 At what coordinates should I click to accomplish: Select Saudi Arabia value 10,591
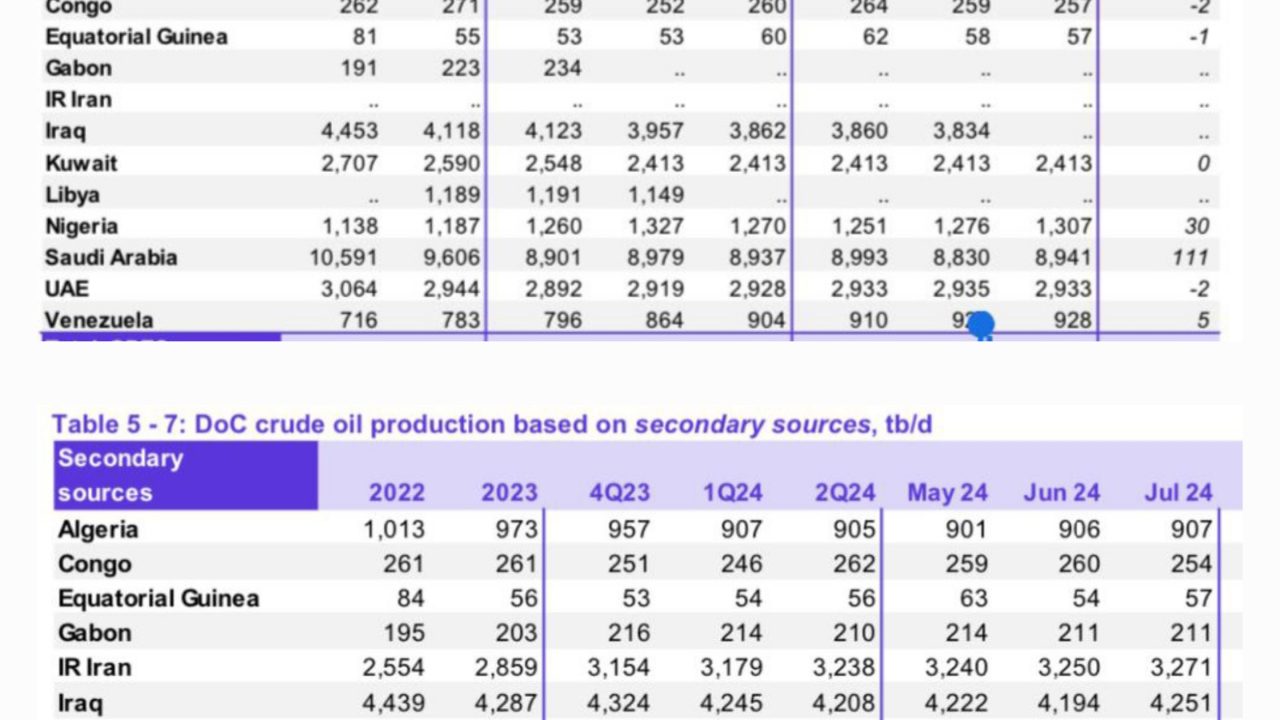click(x=343, y=258)
